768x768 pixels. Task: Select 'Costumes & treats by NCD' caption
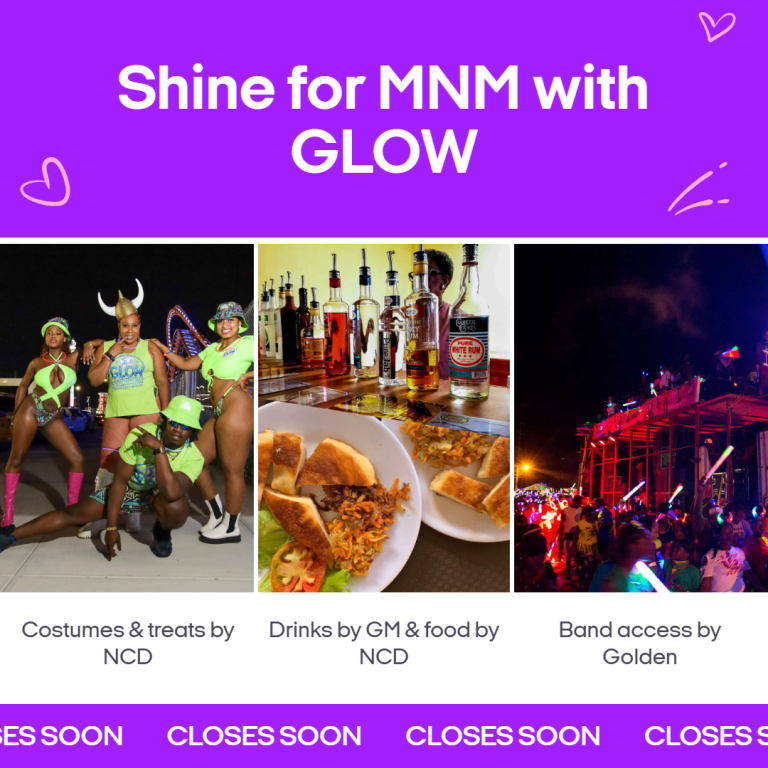click(x=128, y=643)
